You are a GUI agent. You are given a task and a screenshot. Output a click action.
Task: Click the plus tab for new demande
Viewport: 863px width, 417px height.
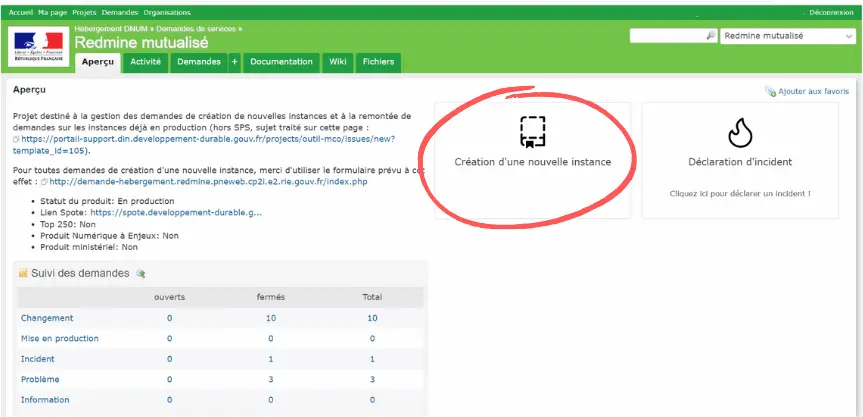234,62
